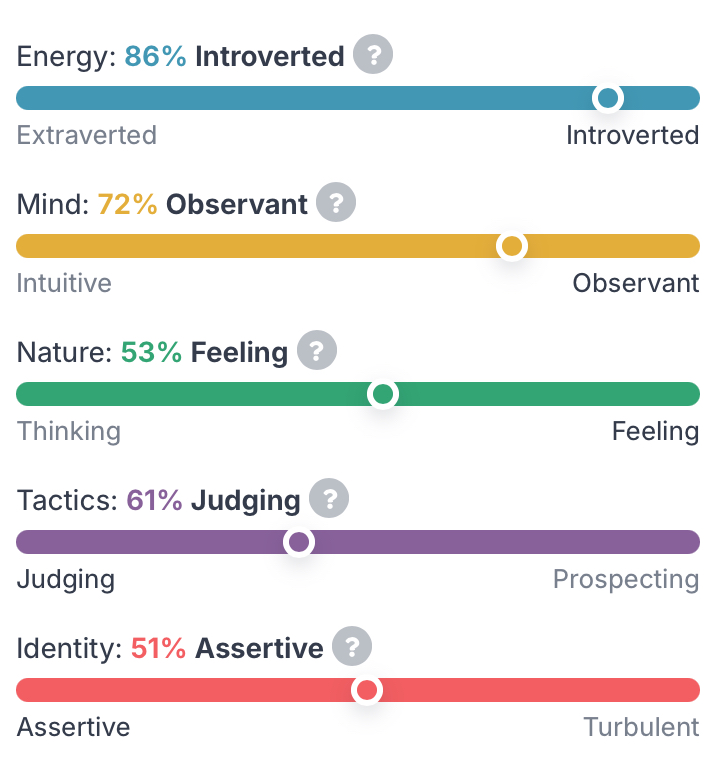Screen dimensions: 717x779
Task: Show help for Tactics Judging trait
Action: 329,498
